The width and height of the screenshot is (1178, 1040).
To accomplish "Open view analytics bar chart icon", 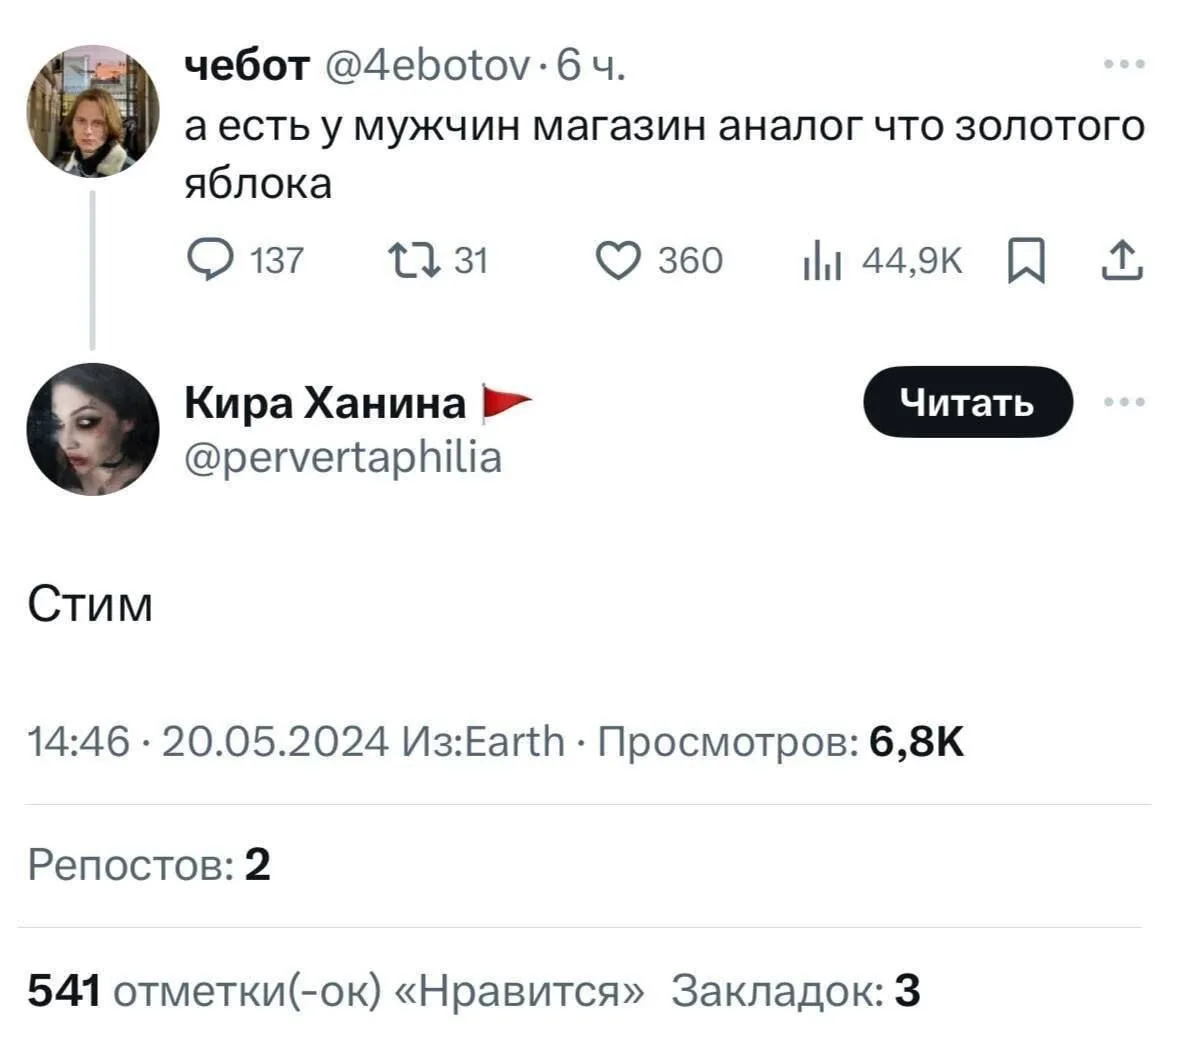I will 823,262.
